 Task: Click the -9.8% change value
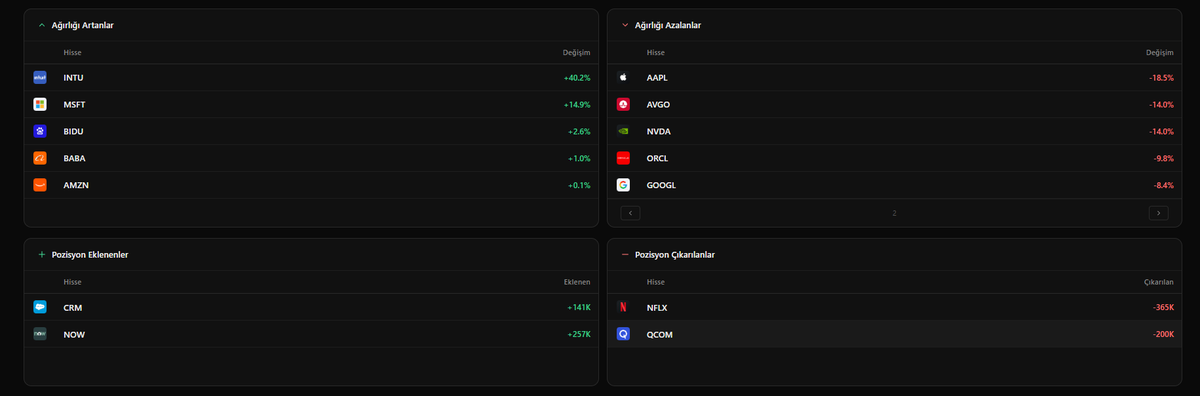click(x=1163, y=158)
